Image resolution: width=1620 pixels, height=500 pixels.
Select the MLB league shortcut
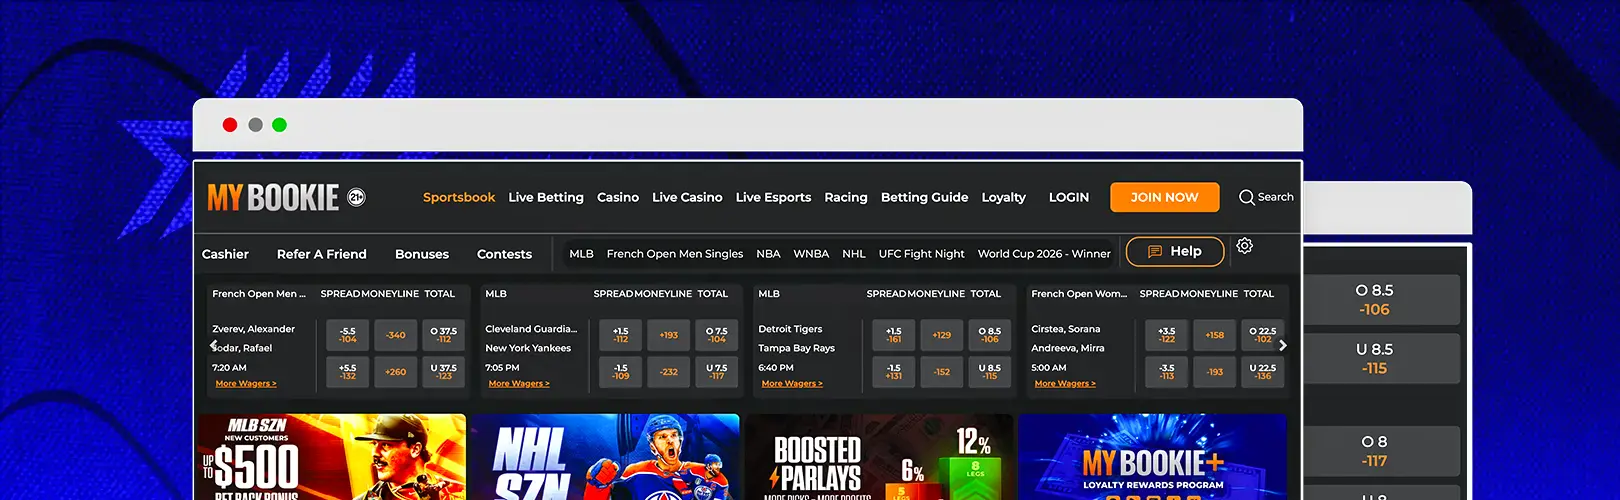pos(581,254)
